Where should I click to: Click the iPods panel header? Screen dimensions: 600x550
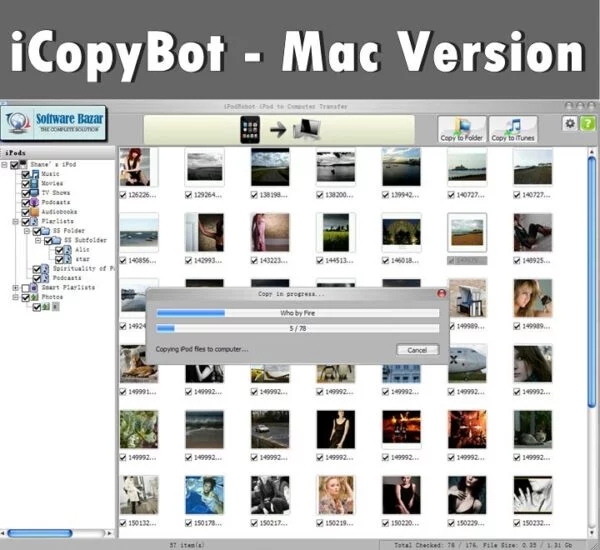(x=57, y=153)
